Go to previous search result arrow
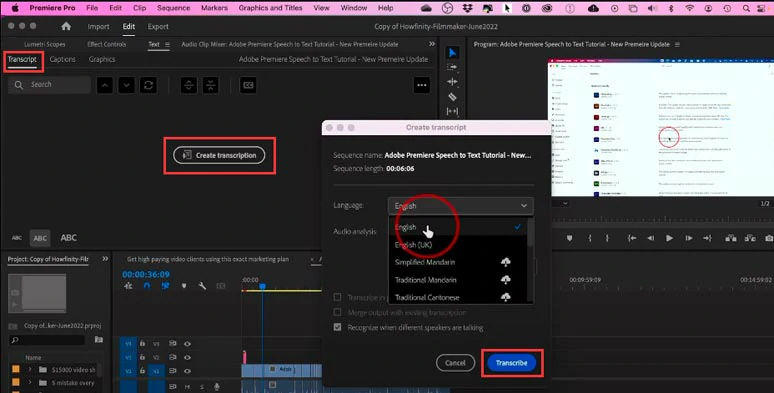The image size is (774, 393). coord(105,85)
